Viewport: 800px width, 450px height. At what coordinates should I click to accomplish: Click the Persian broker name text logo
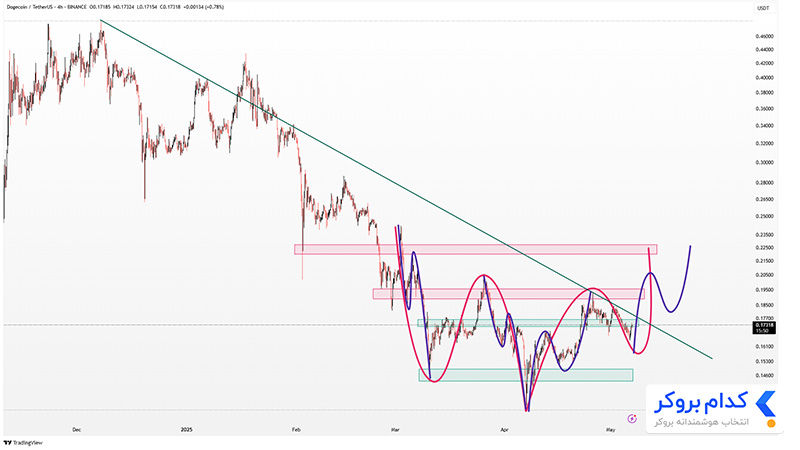[701, 403]
